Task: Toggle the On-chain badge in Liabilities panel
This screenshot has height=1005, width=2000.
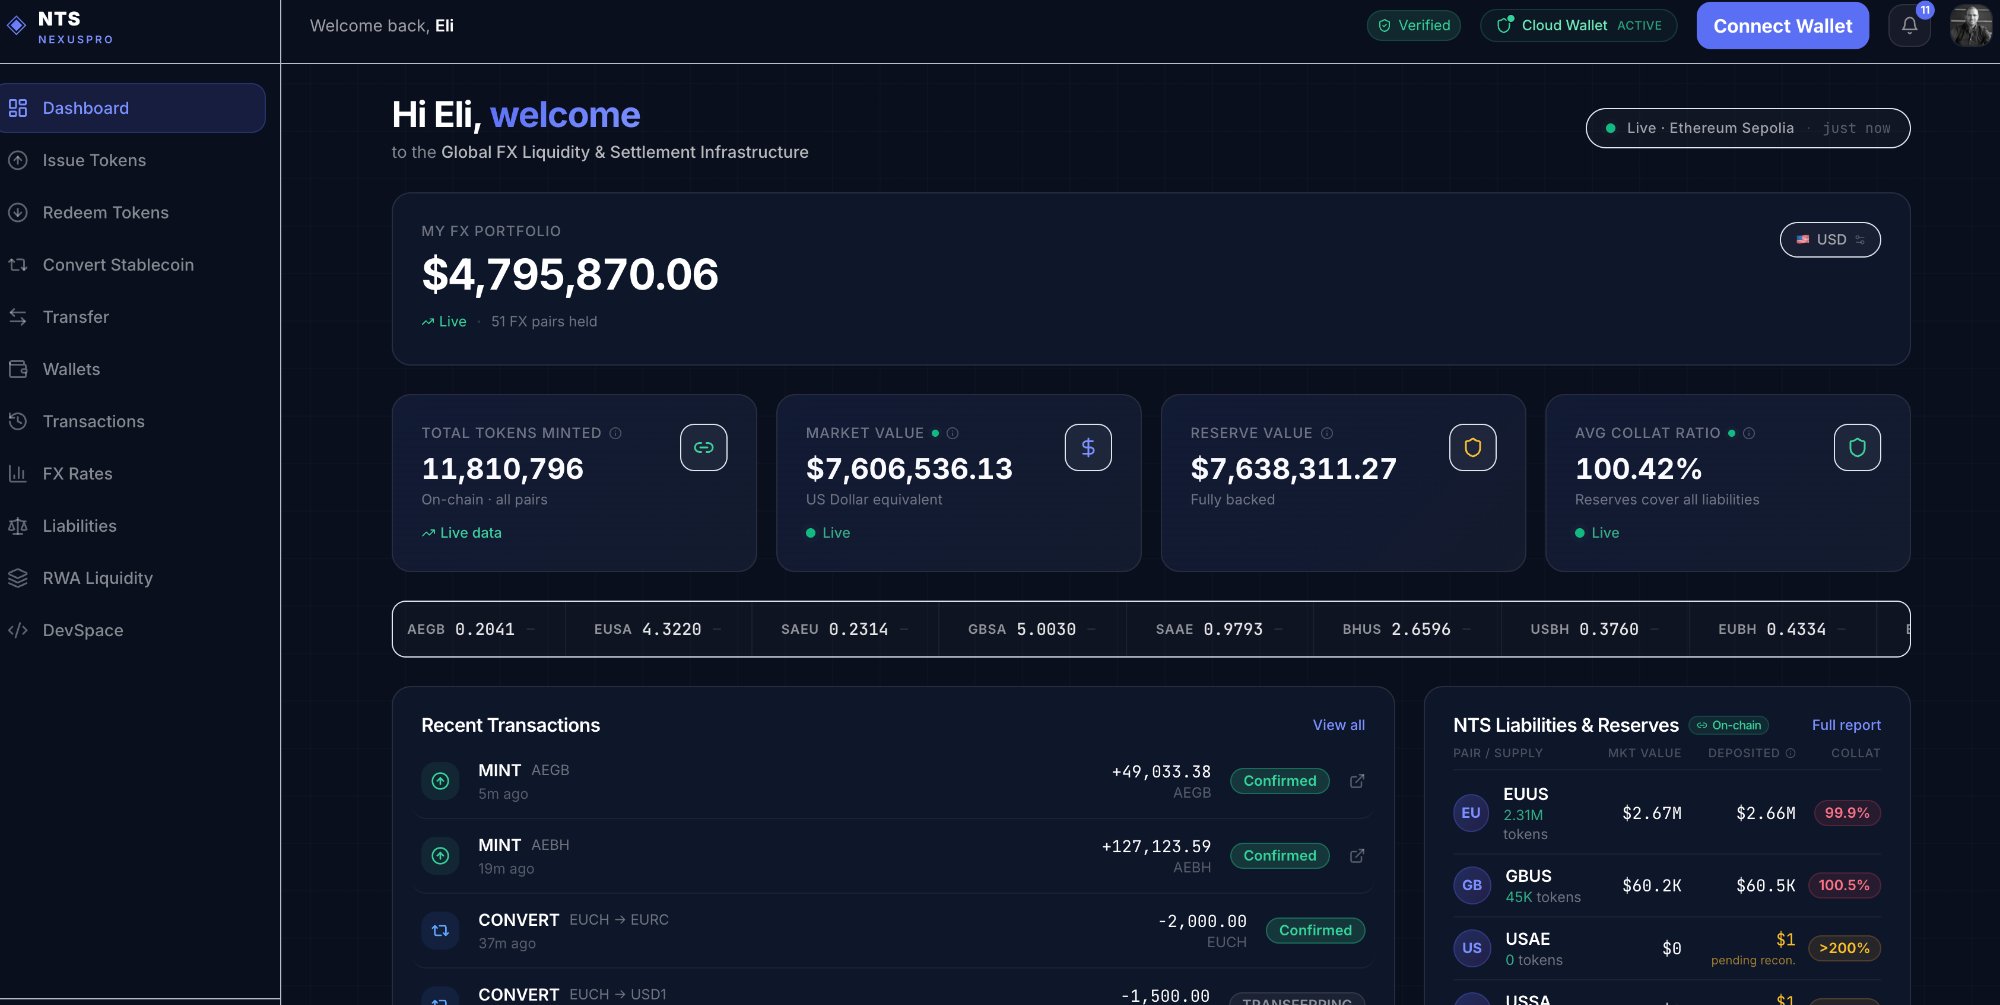Action: coord(1729,725)
